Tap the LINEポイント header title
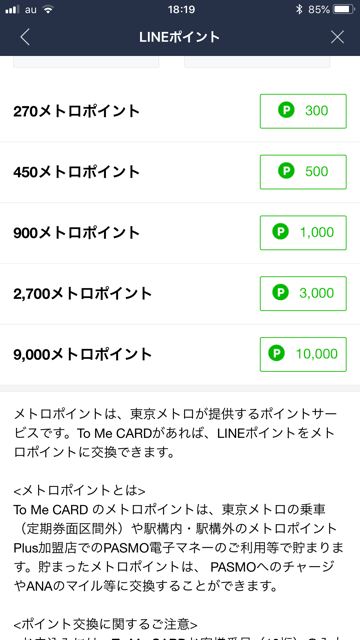The height and width of the screenshot is (640, 360). pyautogui.click(x=180, y=37)
